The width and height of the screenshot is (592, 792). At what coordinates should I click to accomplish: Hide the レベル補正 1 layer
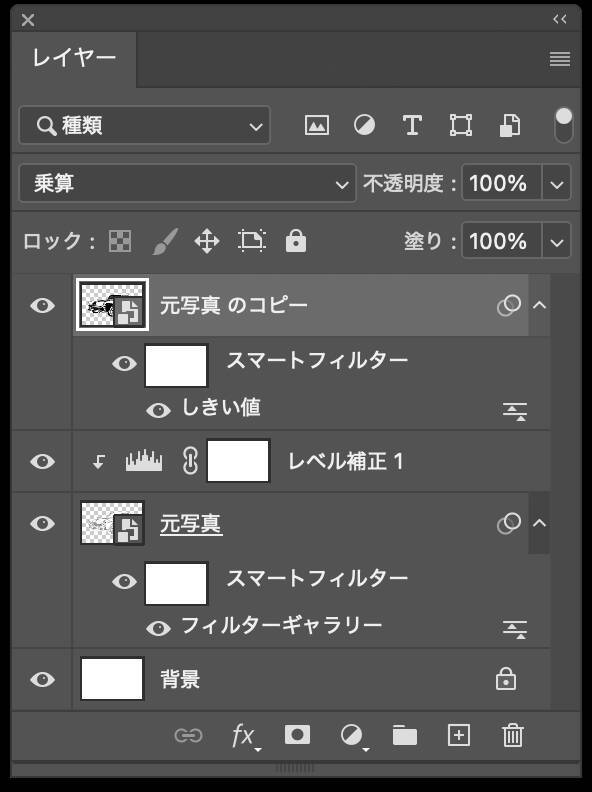click(x=42, y=461)
